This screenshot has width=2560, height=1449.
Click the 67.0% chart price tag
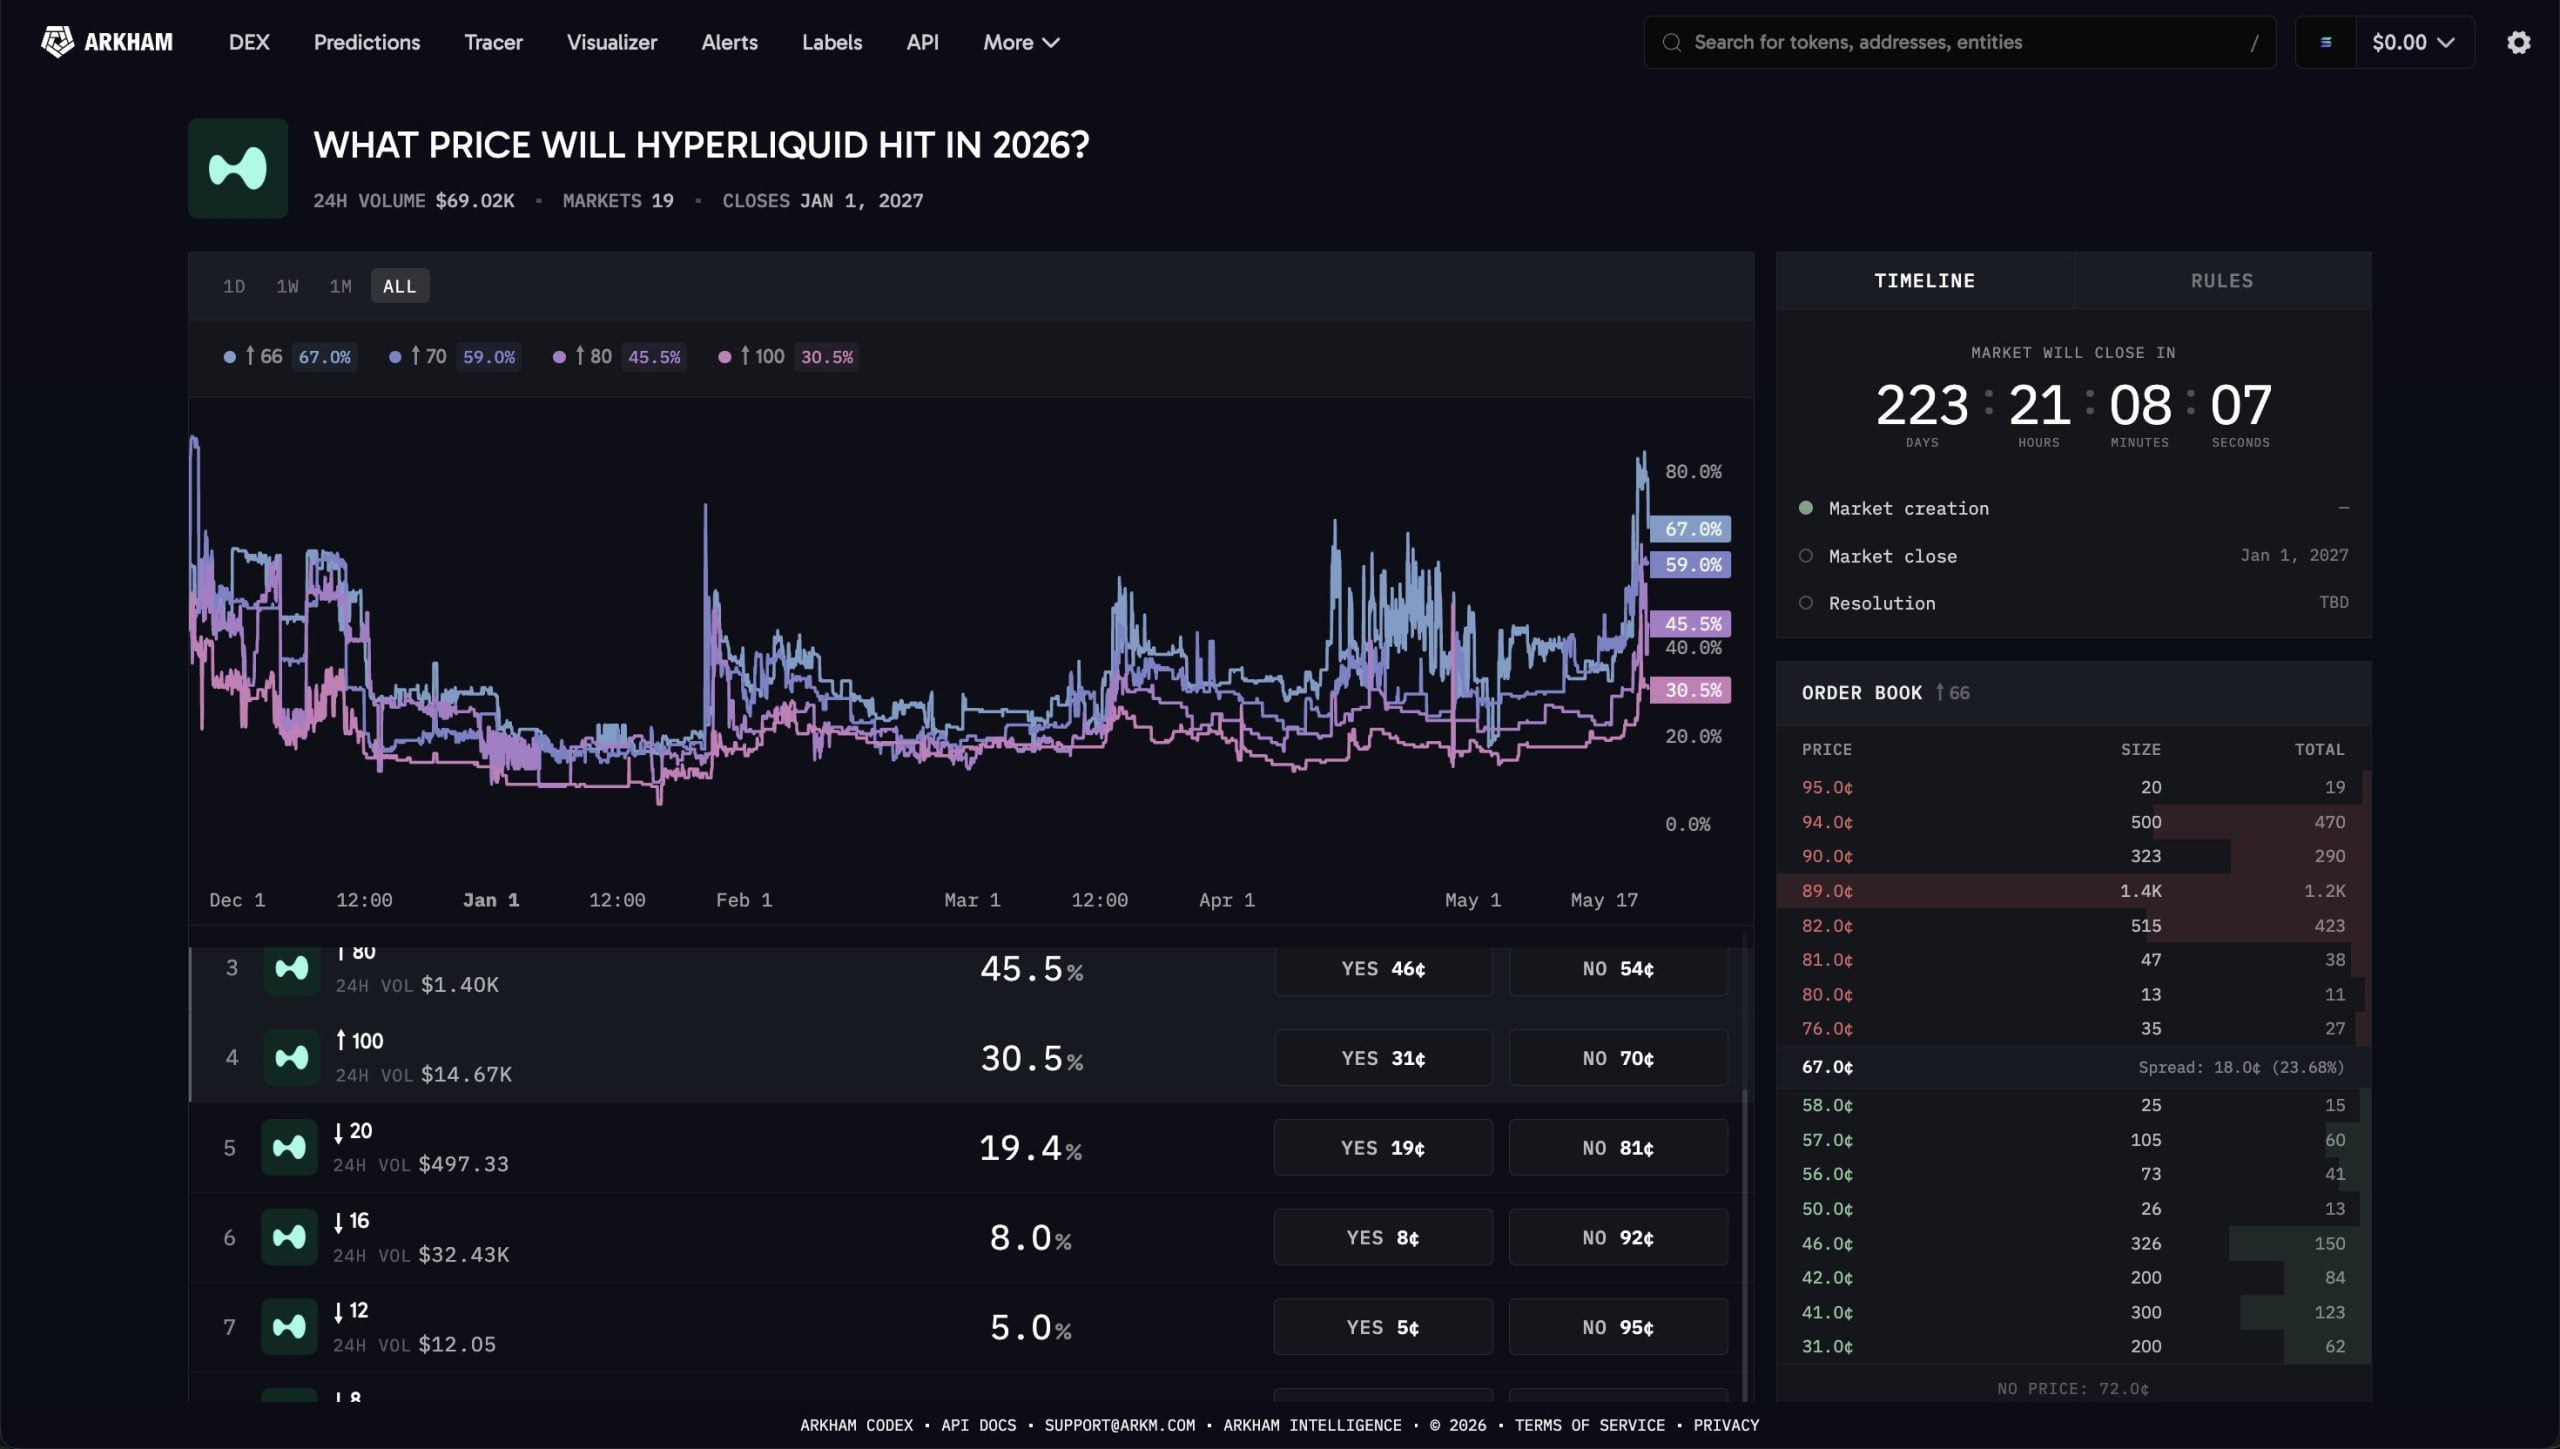click(1691, 529)
